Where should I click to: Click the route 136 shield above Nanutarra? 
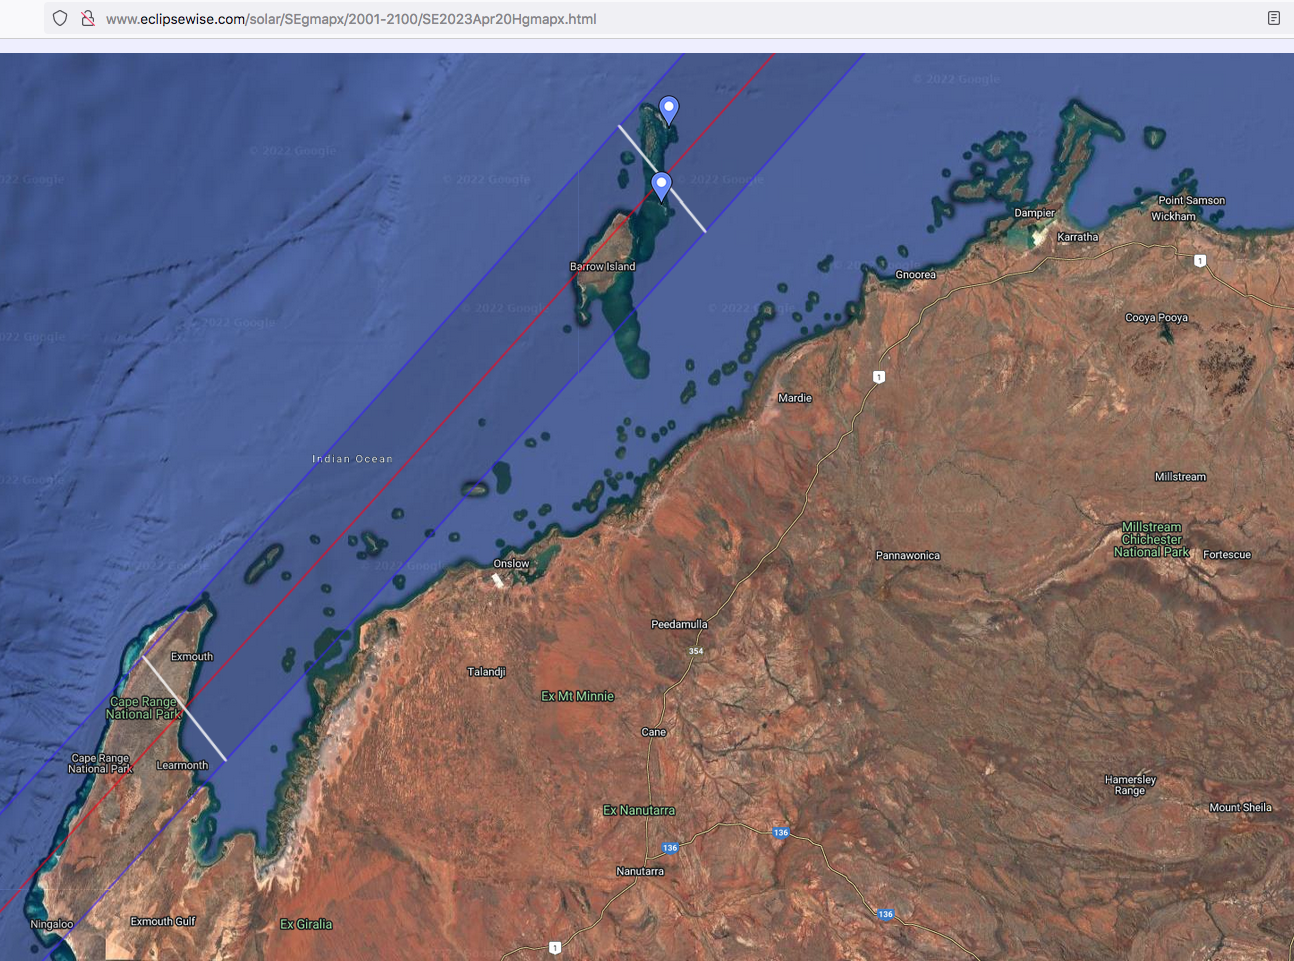click(670, 848)
